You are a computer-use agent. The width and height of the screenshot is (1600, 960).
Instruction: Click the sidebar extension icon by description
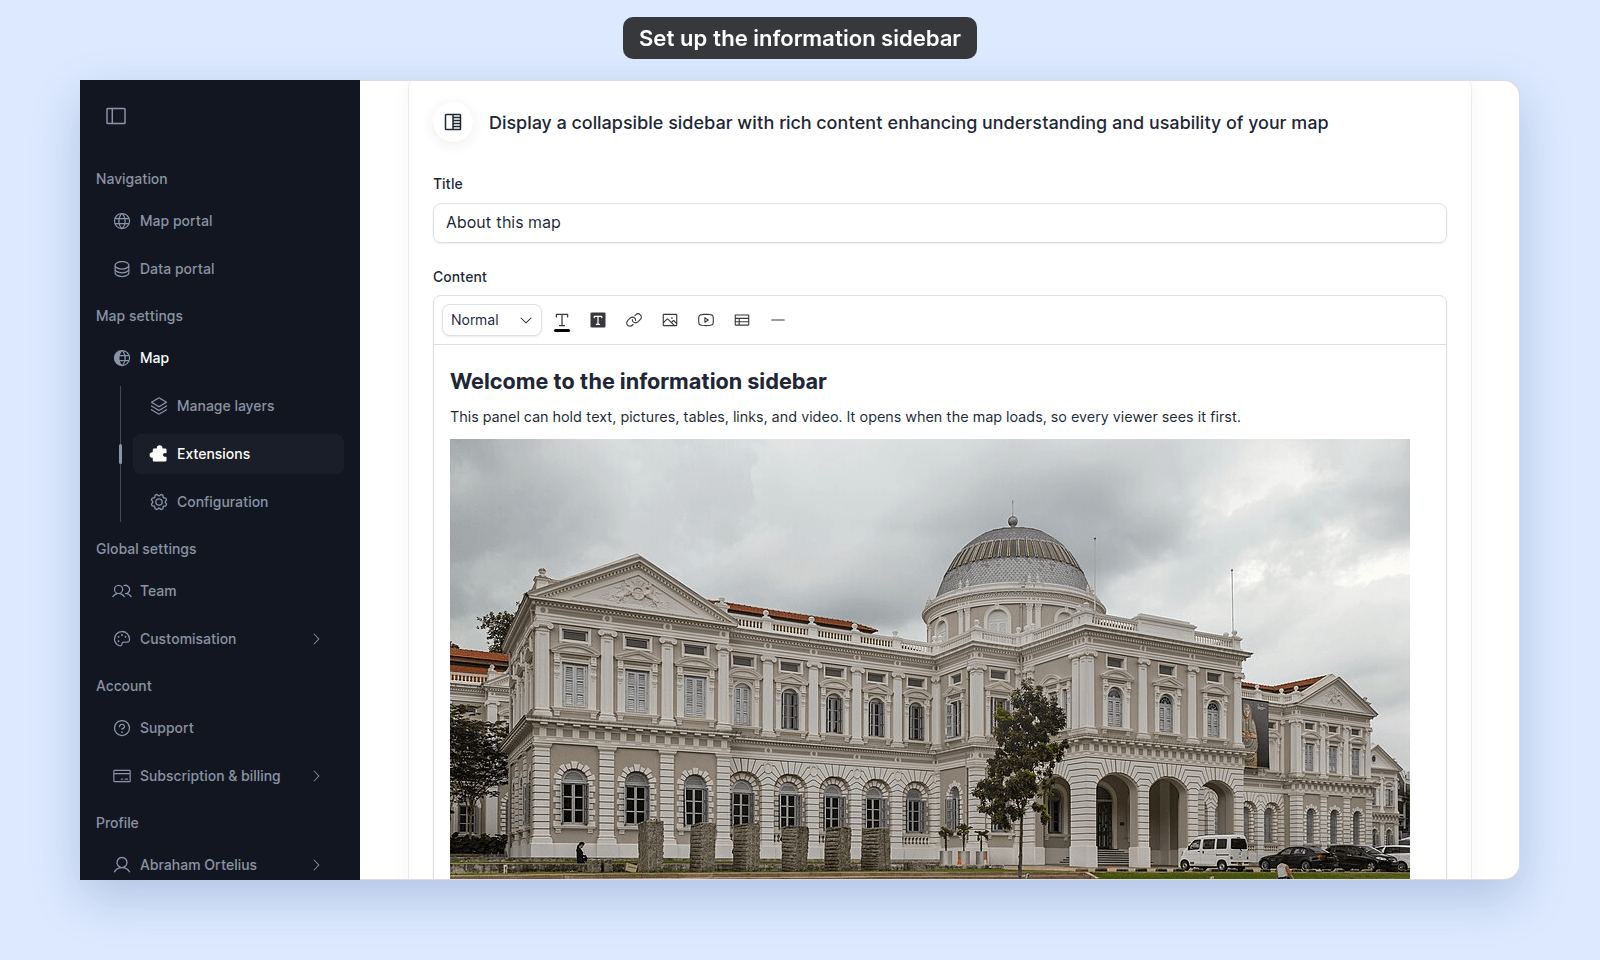click(x=453, y=122)
